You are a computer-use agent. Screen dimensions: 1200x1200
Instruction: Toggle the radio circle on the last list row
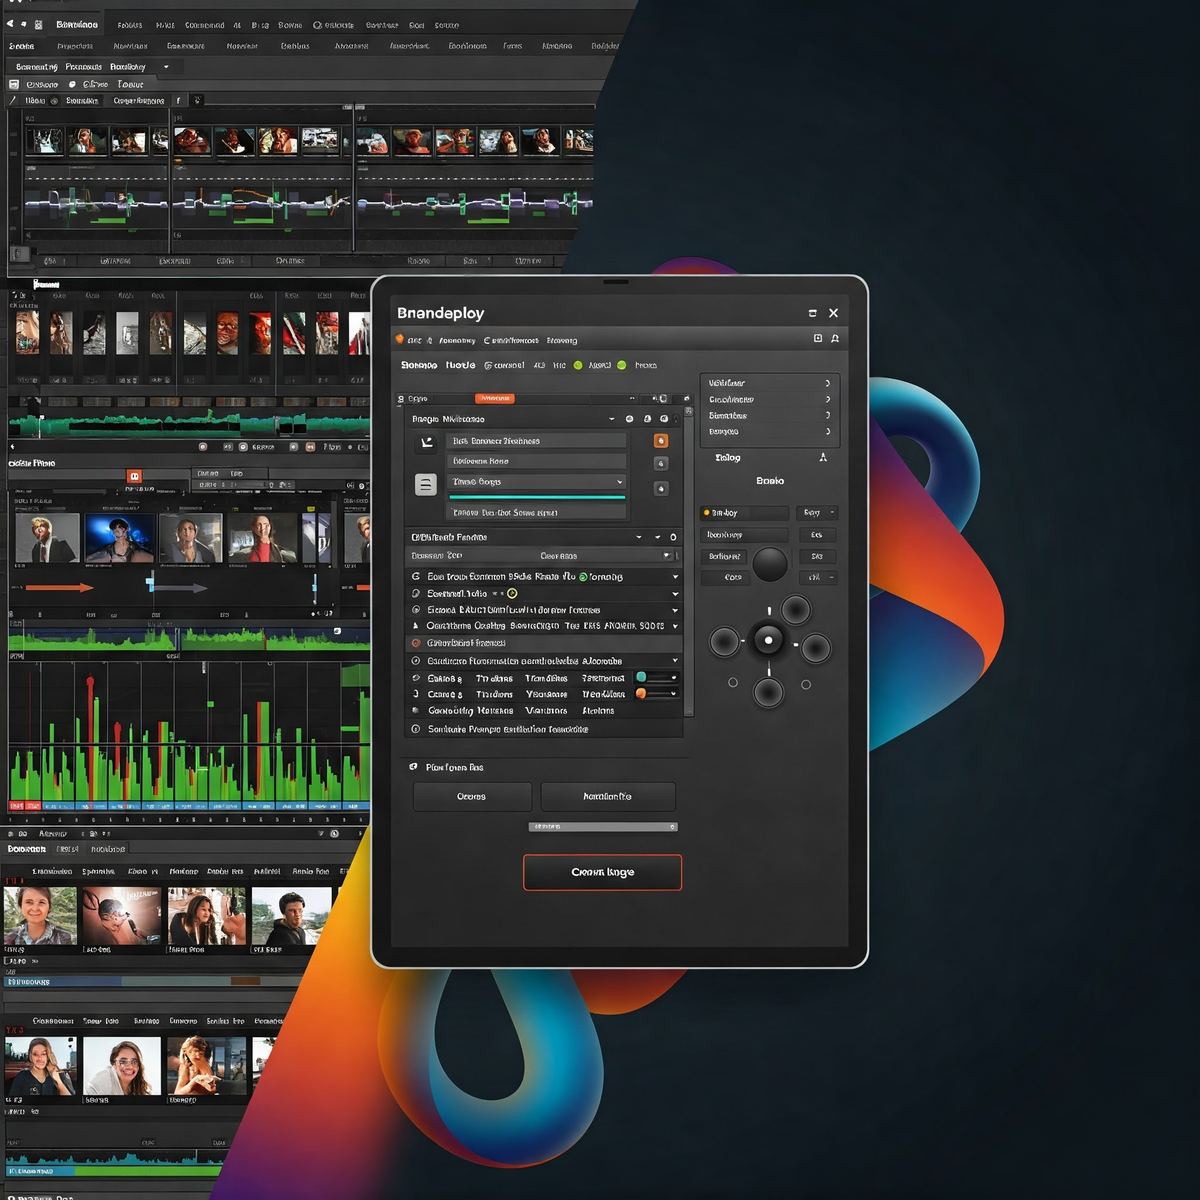416,729
